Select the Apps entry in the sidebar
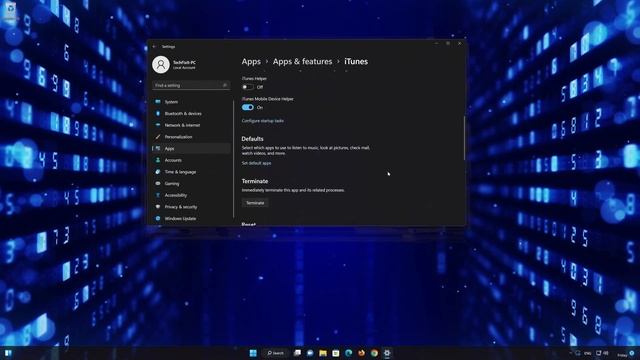 tap(191, 149)
